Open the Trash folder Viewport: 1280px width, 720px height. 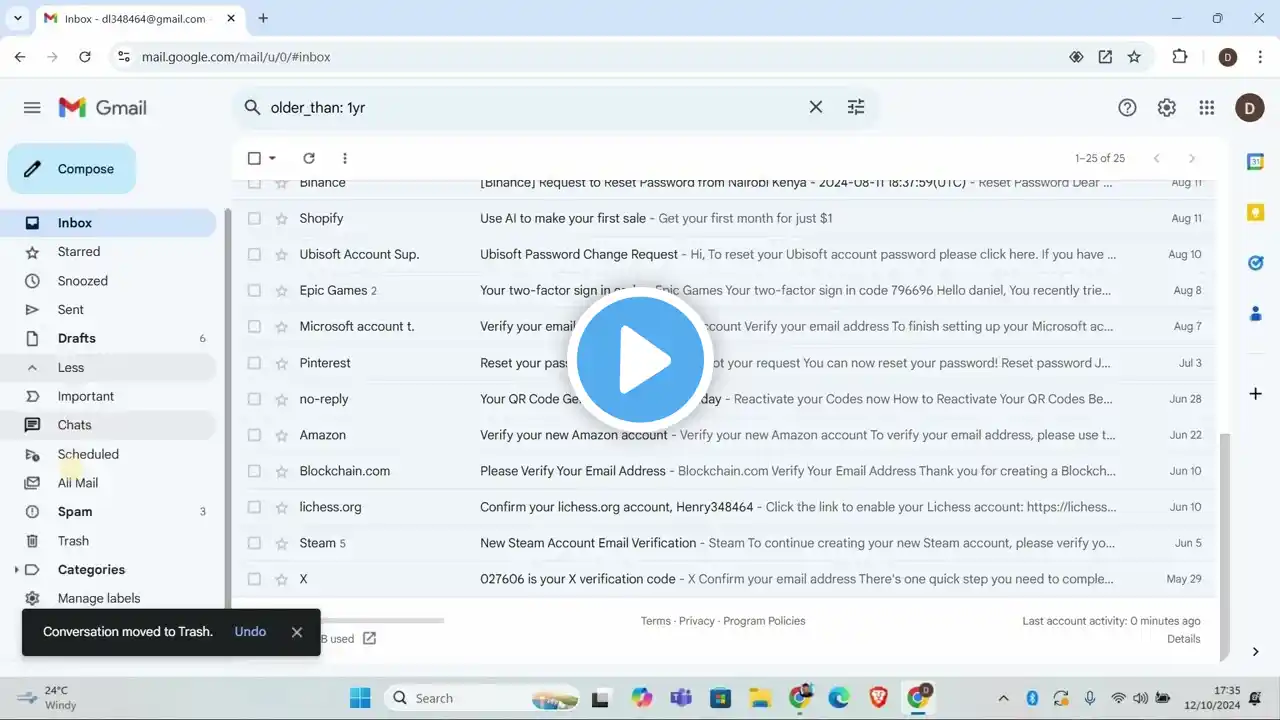pyautogui.click(x=108, y=540)
